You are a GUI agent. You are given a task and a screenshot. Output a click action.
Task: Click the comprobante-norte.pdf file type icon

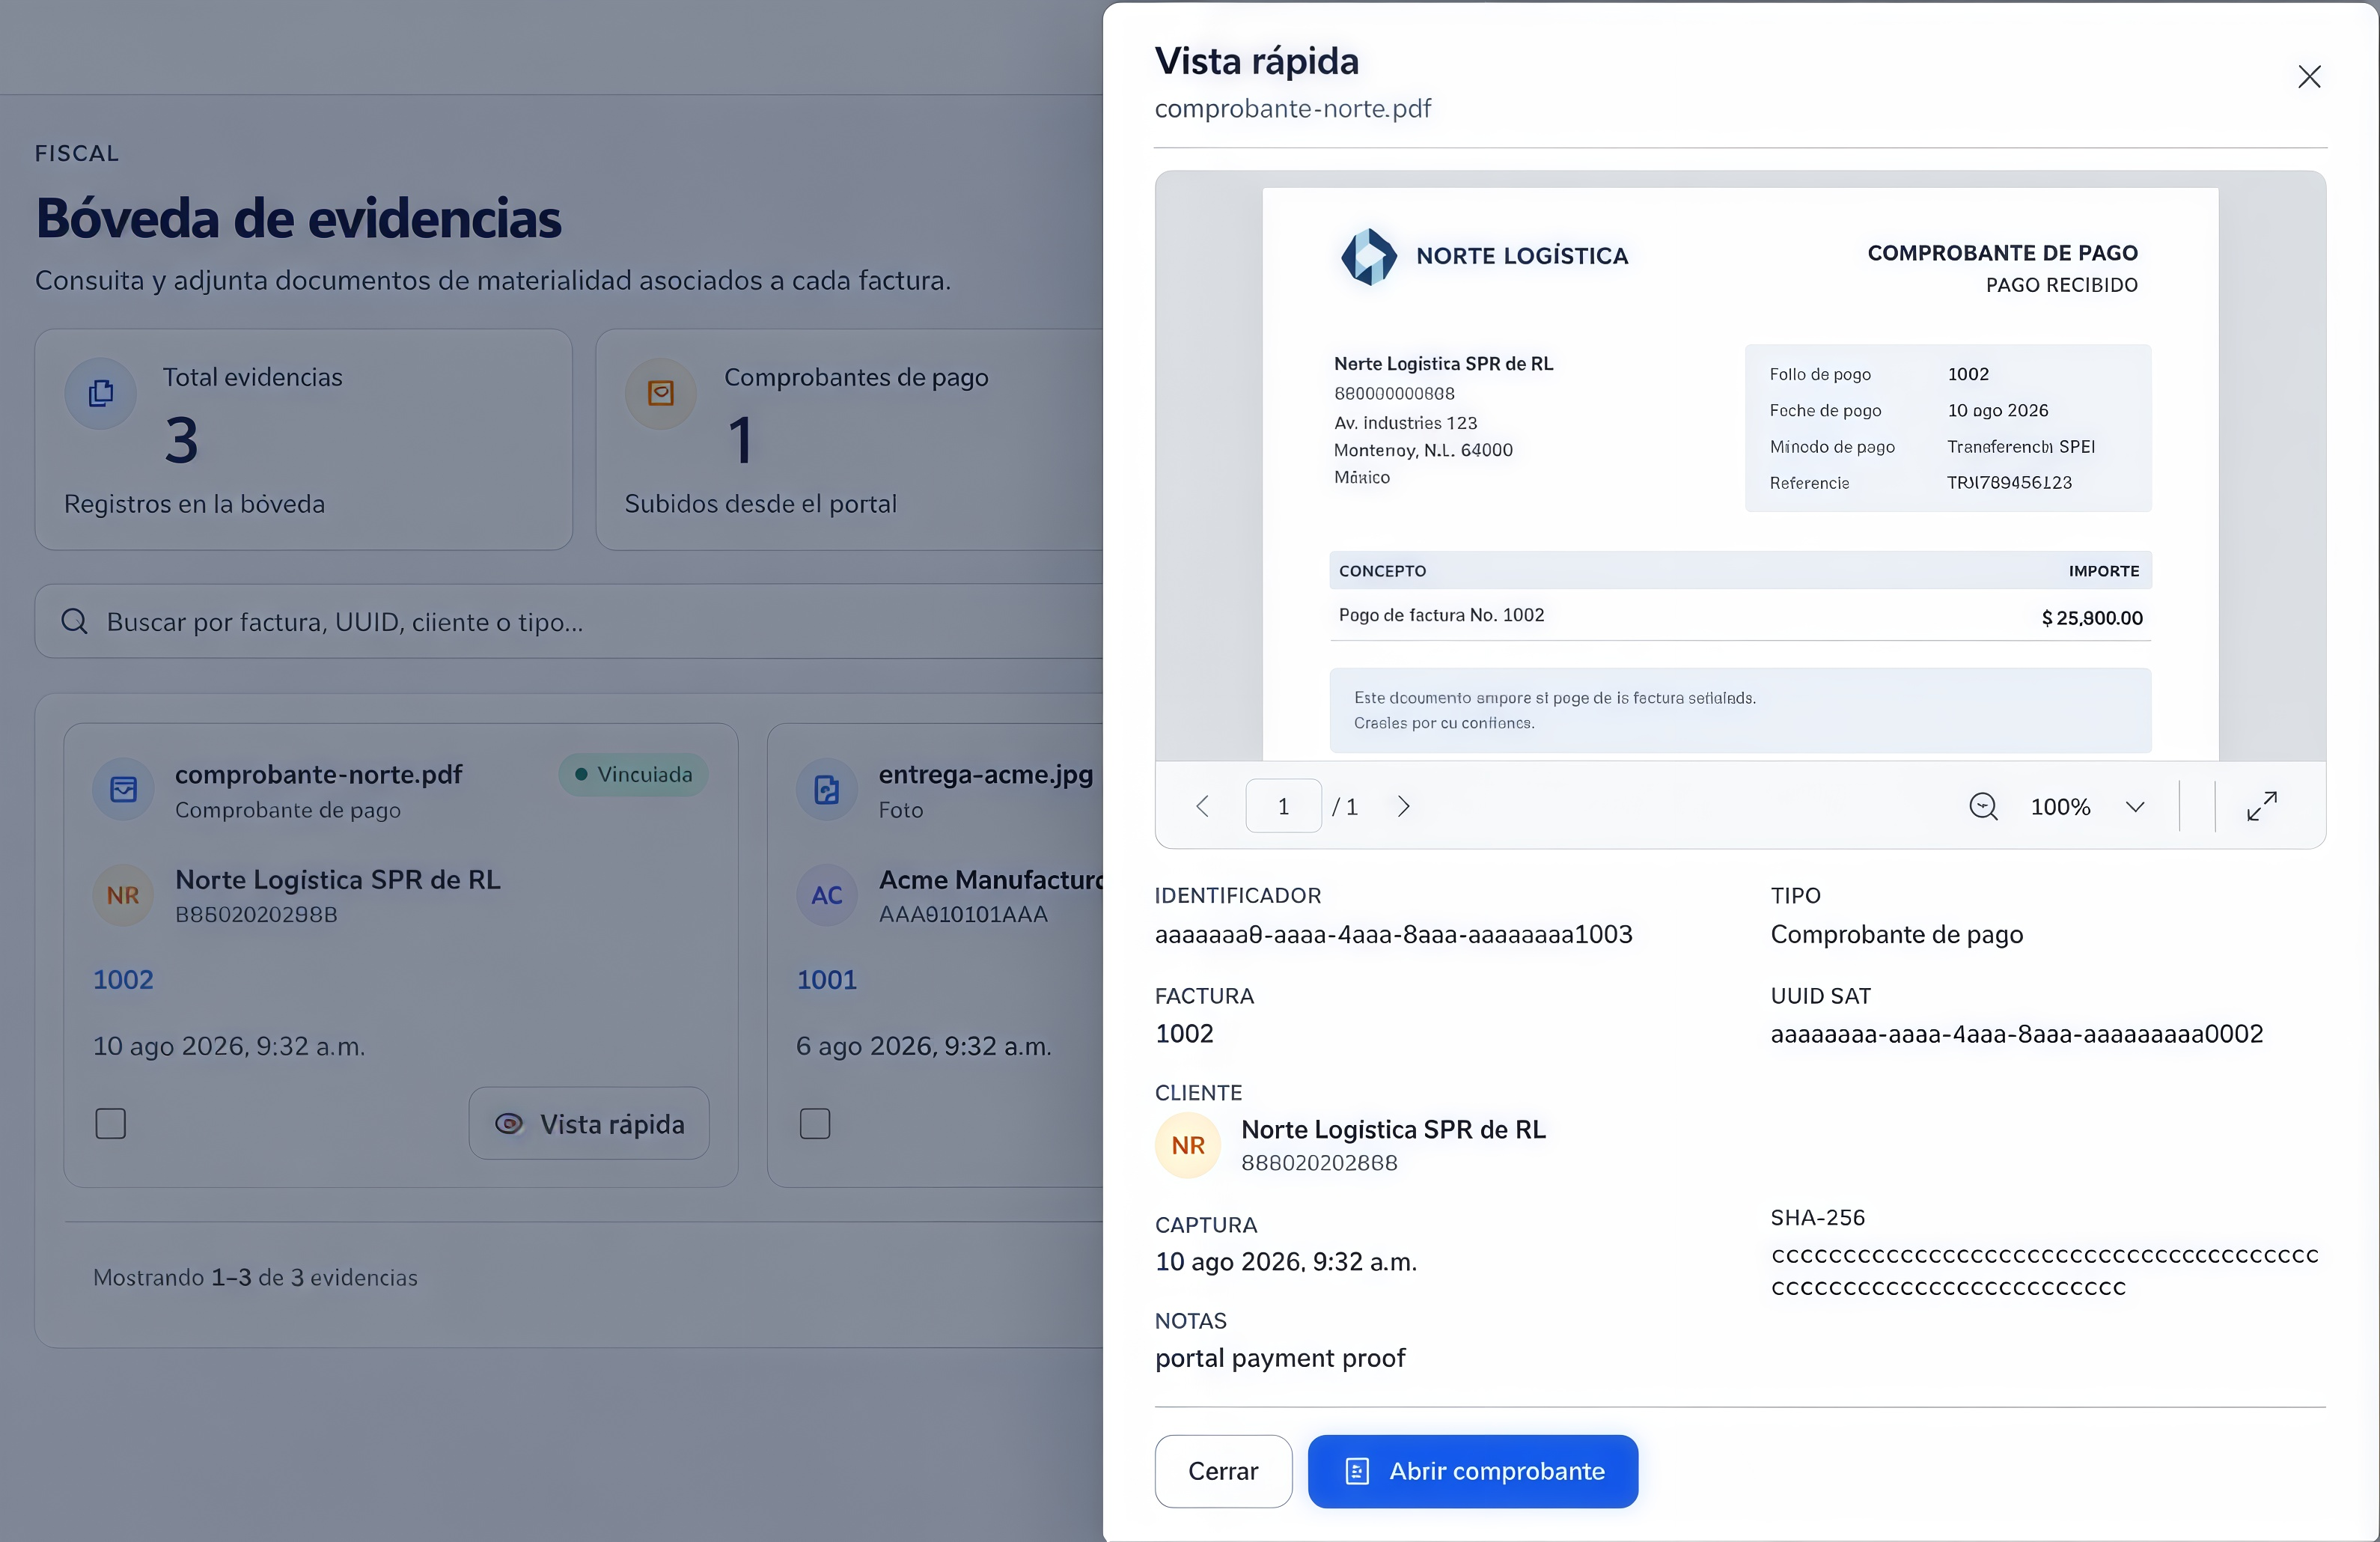[x=123, y=789]
